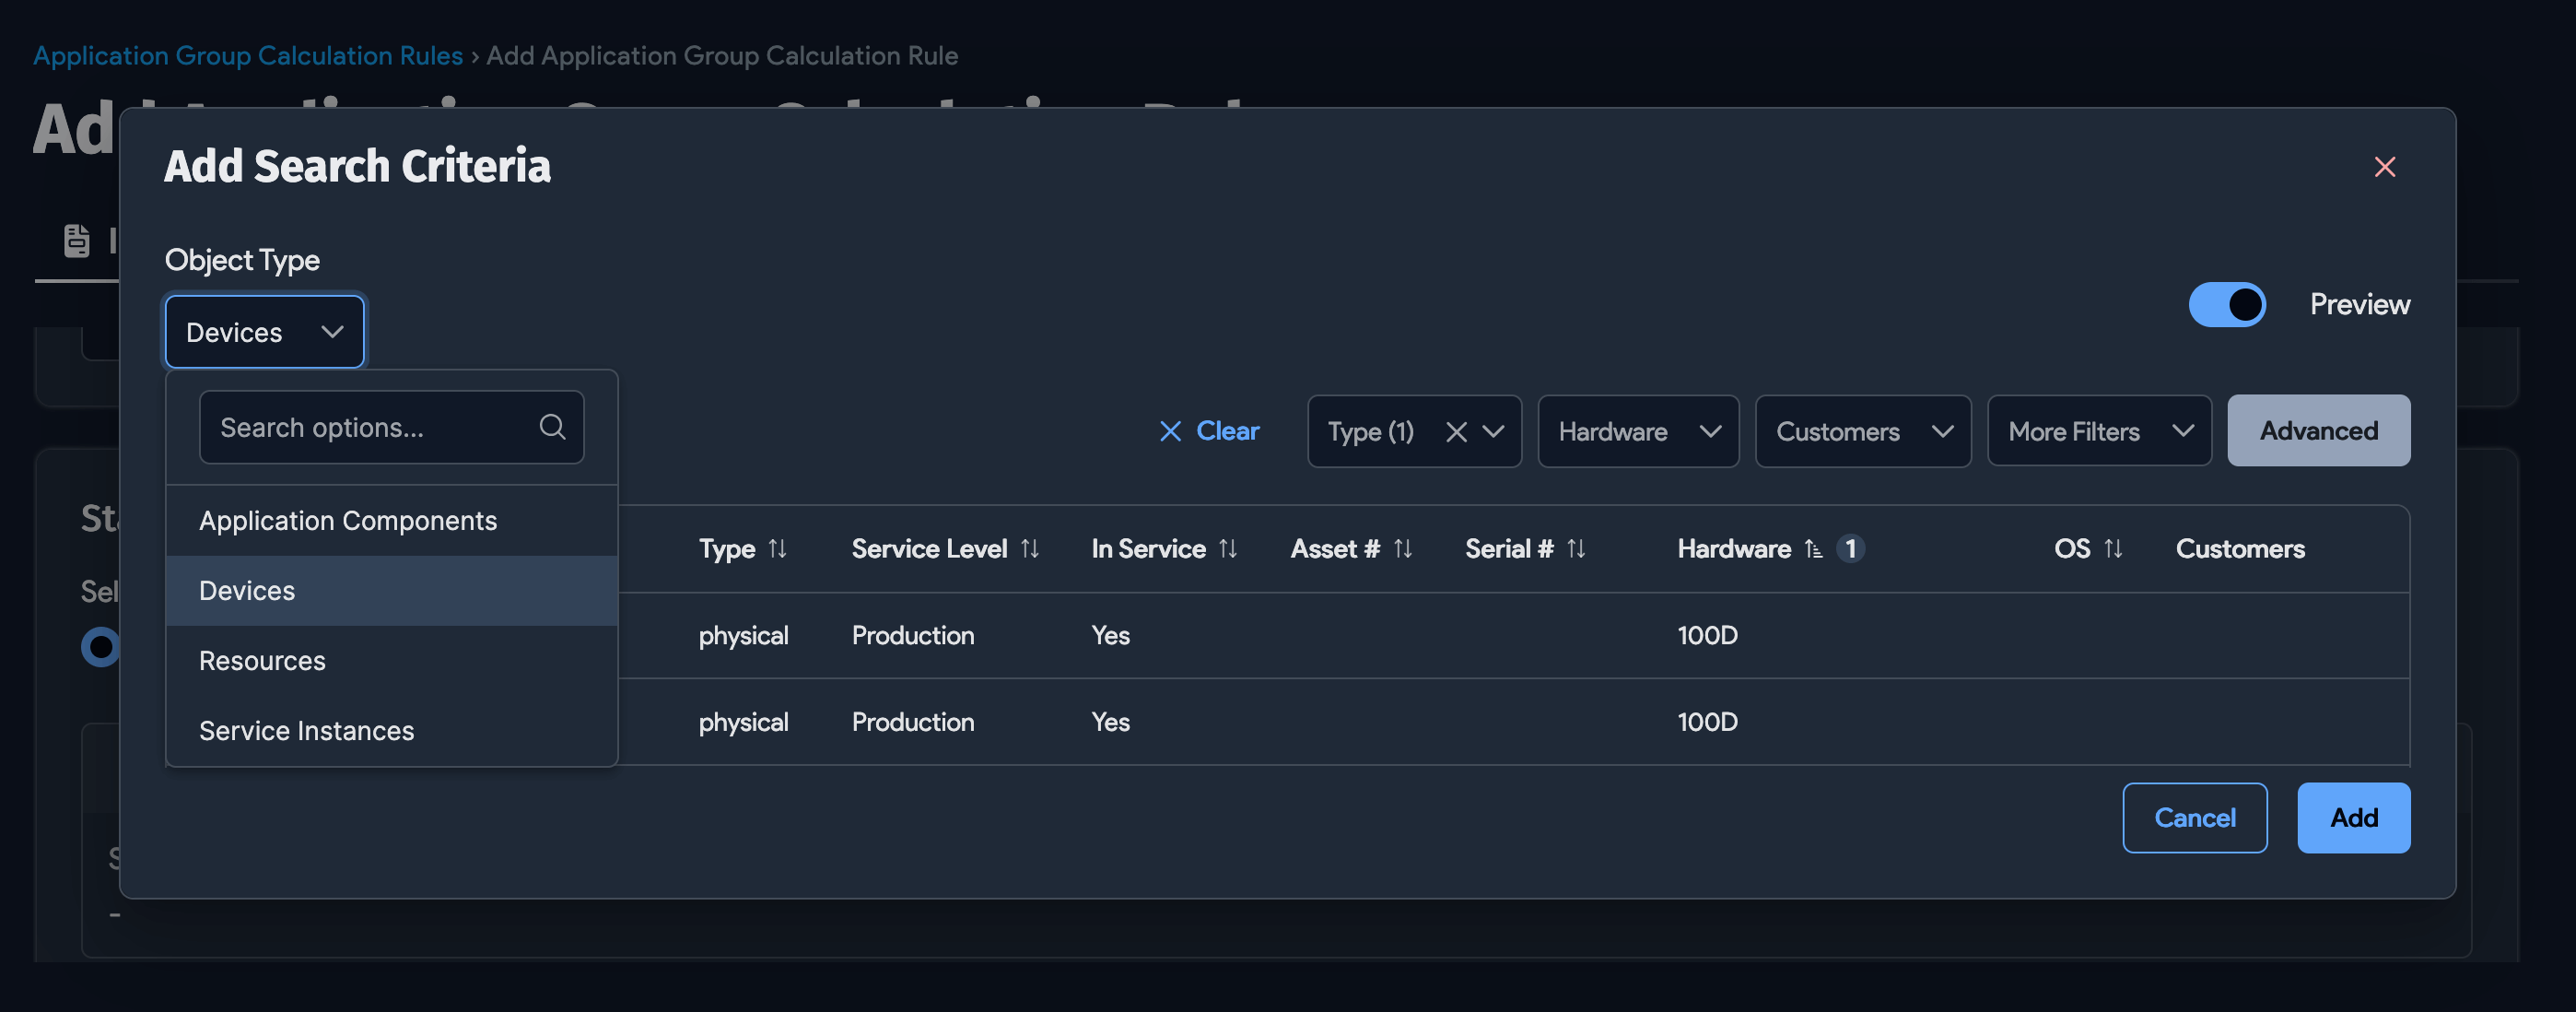Expand More Filters dropdown
Screen dimensions: 2576x1012
(2098, 432)
